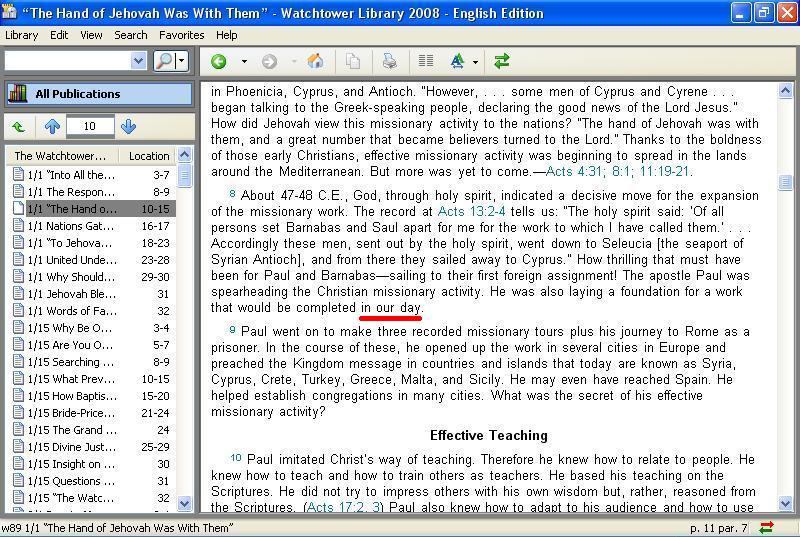This screenshot has width=800, height=537.
Task: Click the blue down arrow above the list
Action: coord(128,127)
